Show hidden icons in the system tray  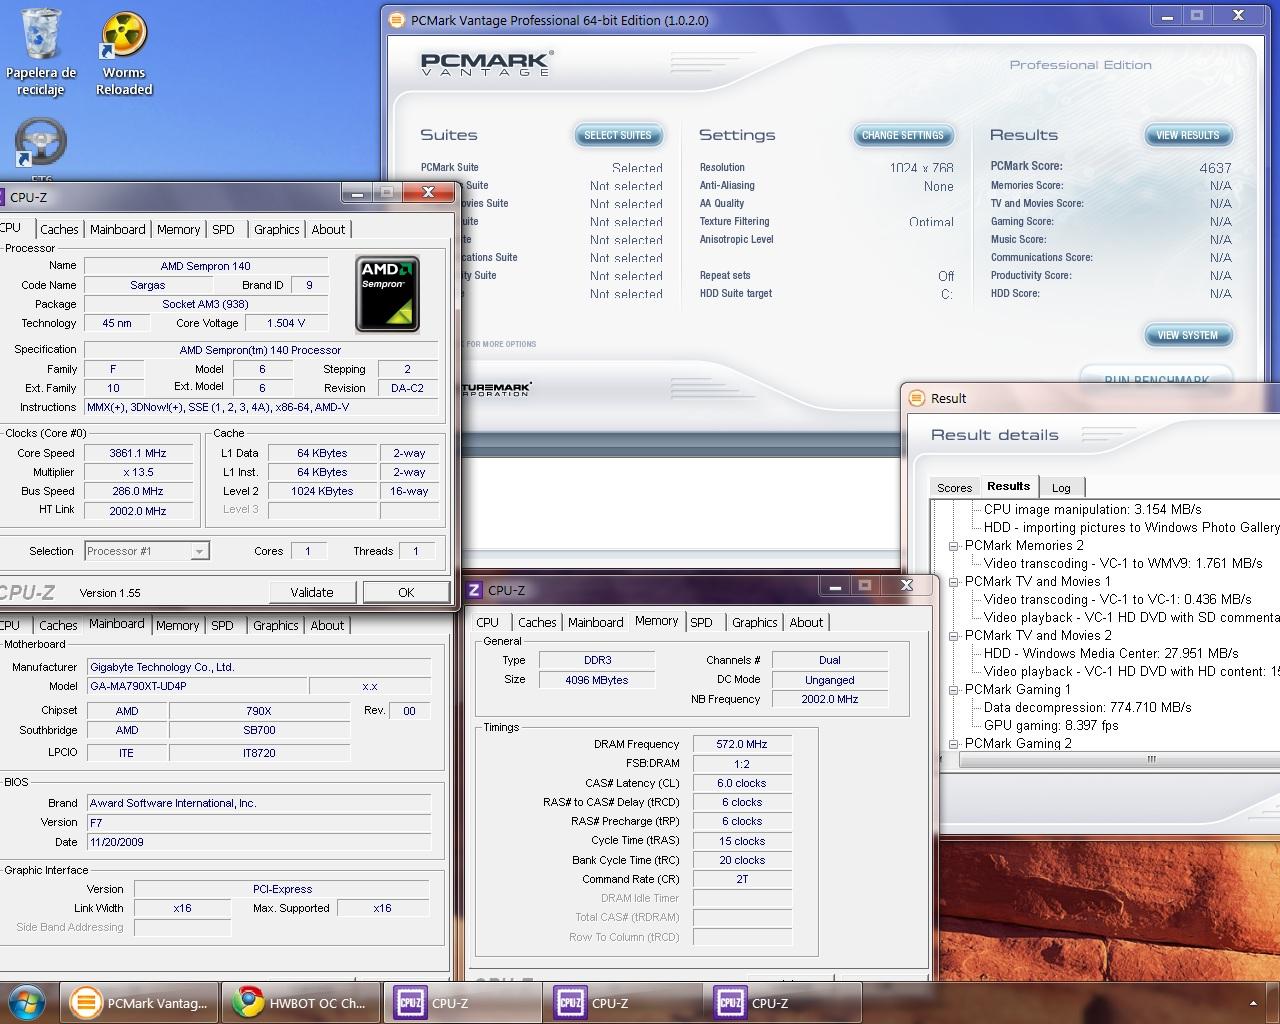point(1253,1003)
